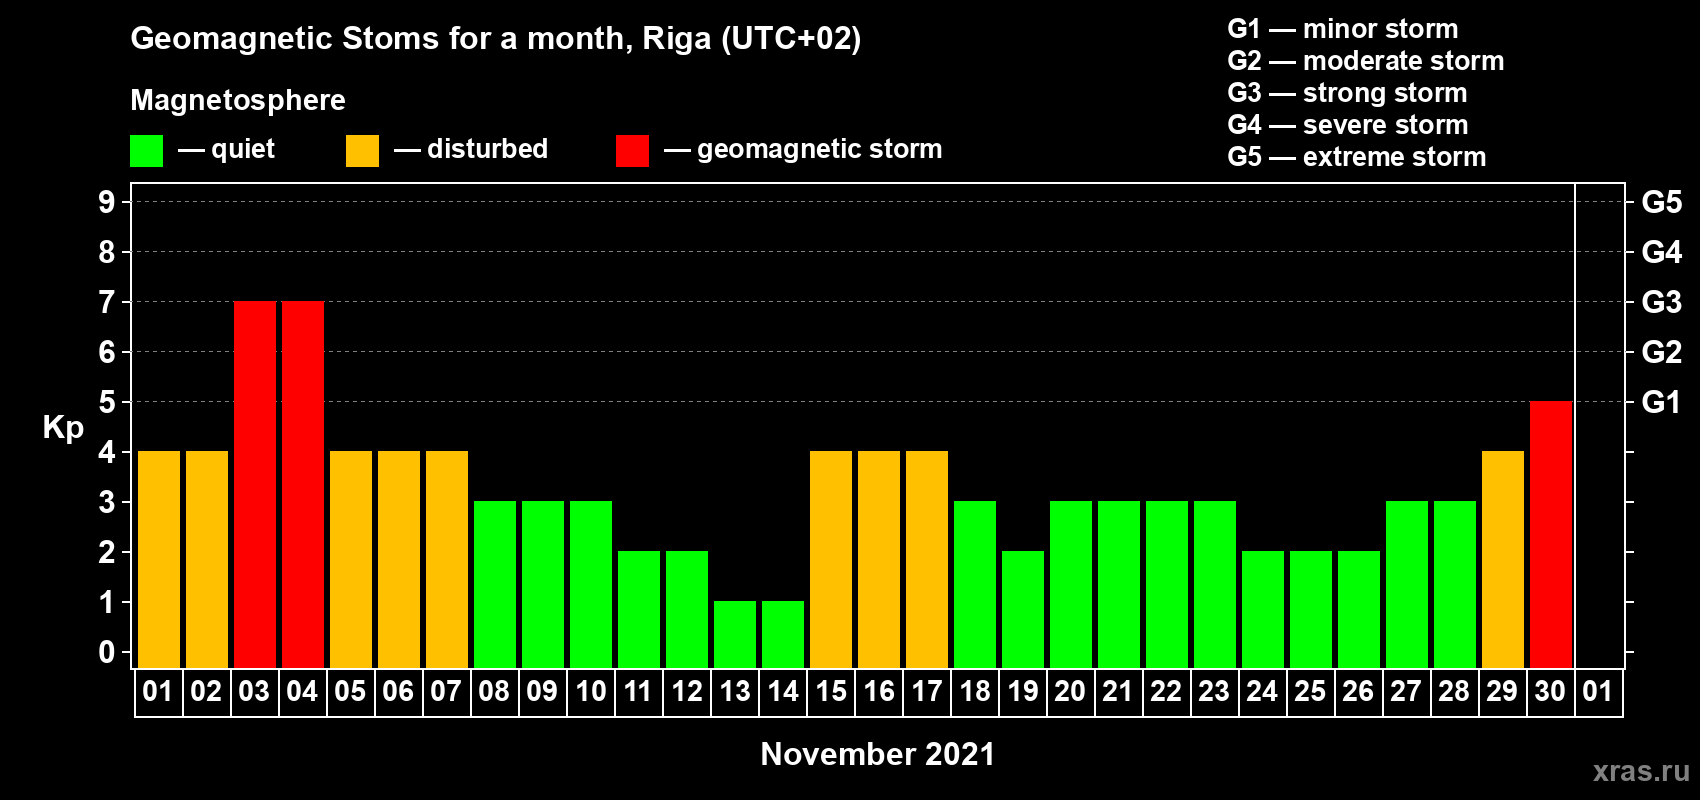The image size is (1700, 800).
Task: Pick the short green bar for November 14
Action: click(x=783, y=634)
